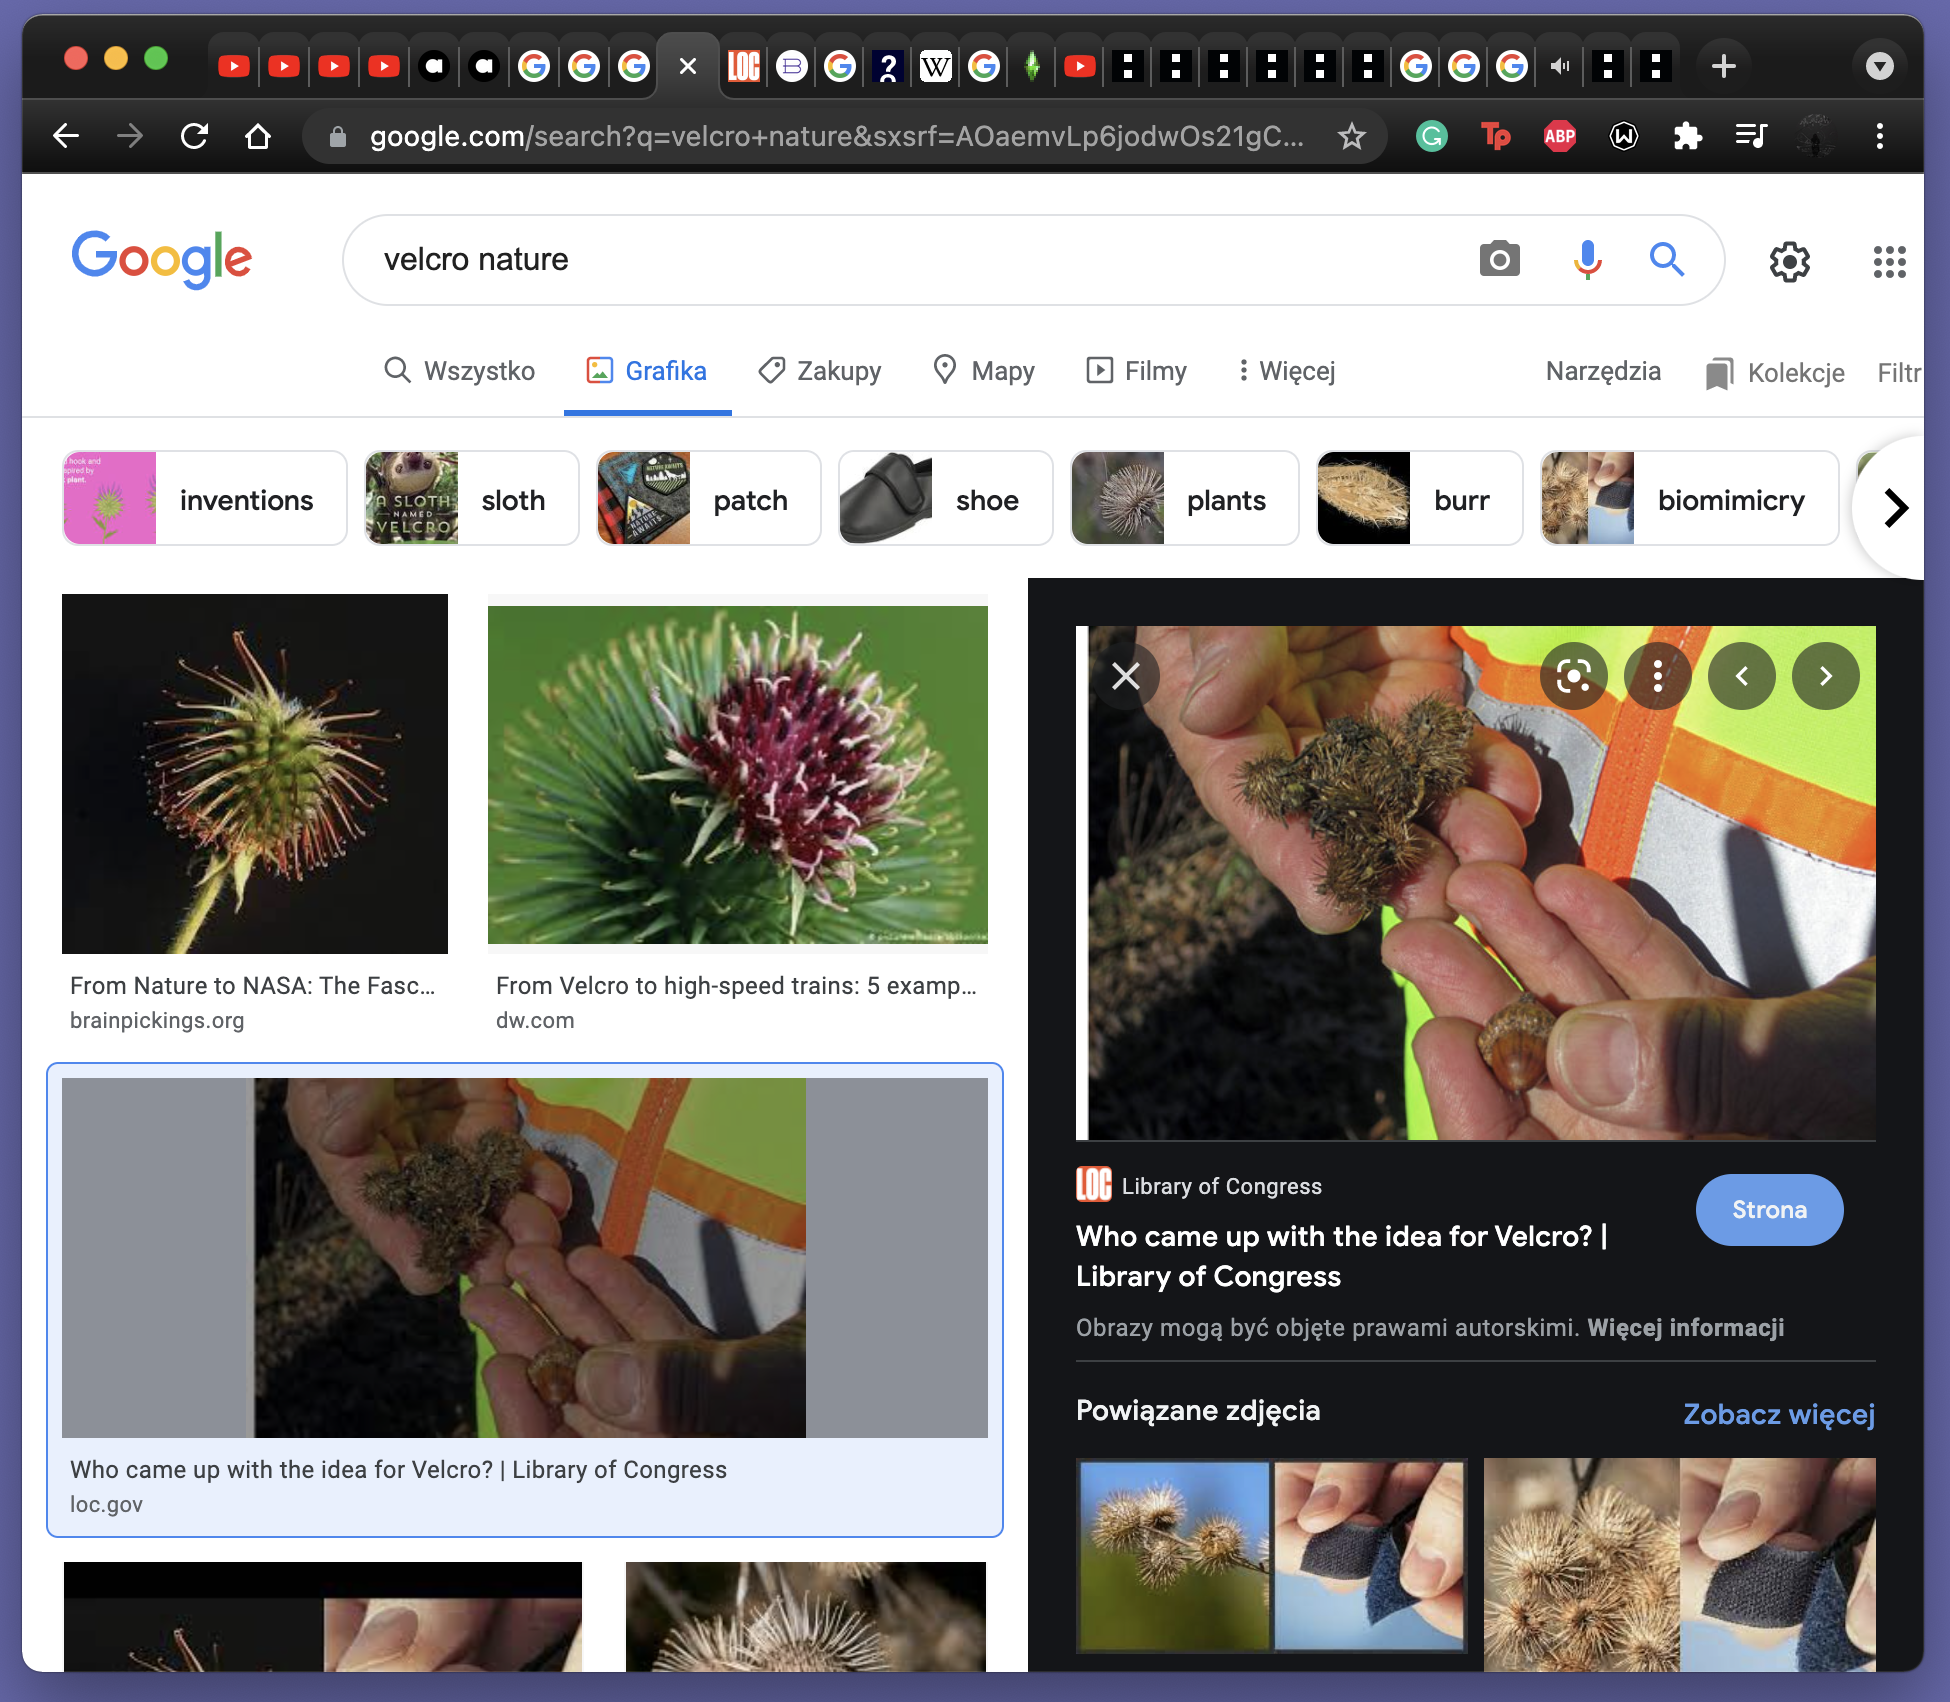Close the active browser tab
Image resolution: width=1950 pixels, height=1702 pixels.
pyautogui.click(x=688, y=66)
